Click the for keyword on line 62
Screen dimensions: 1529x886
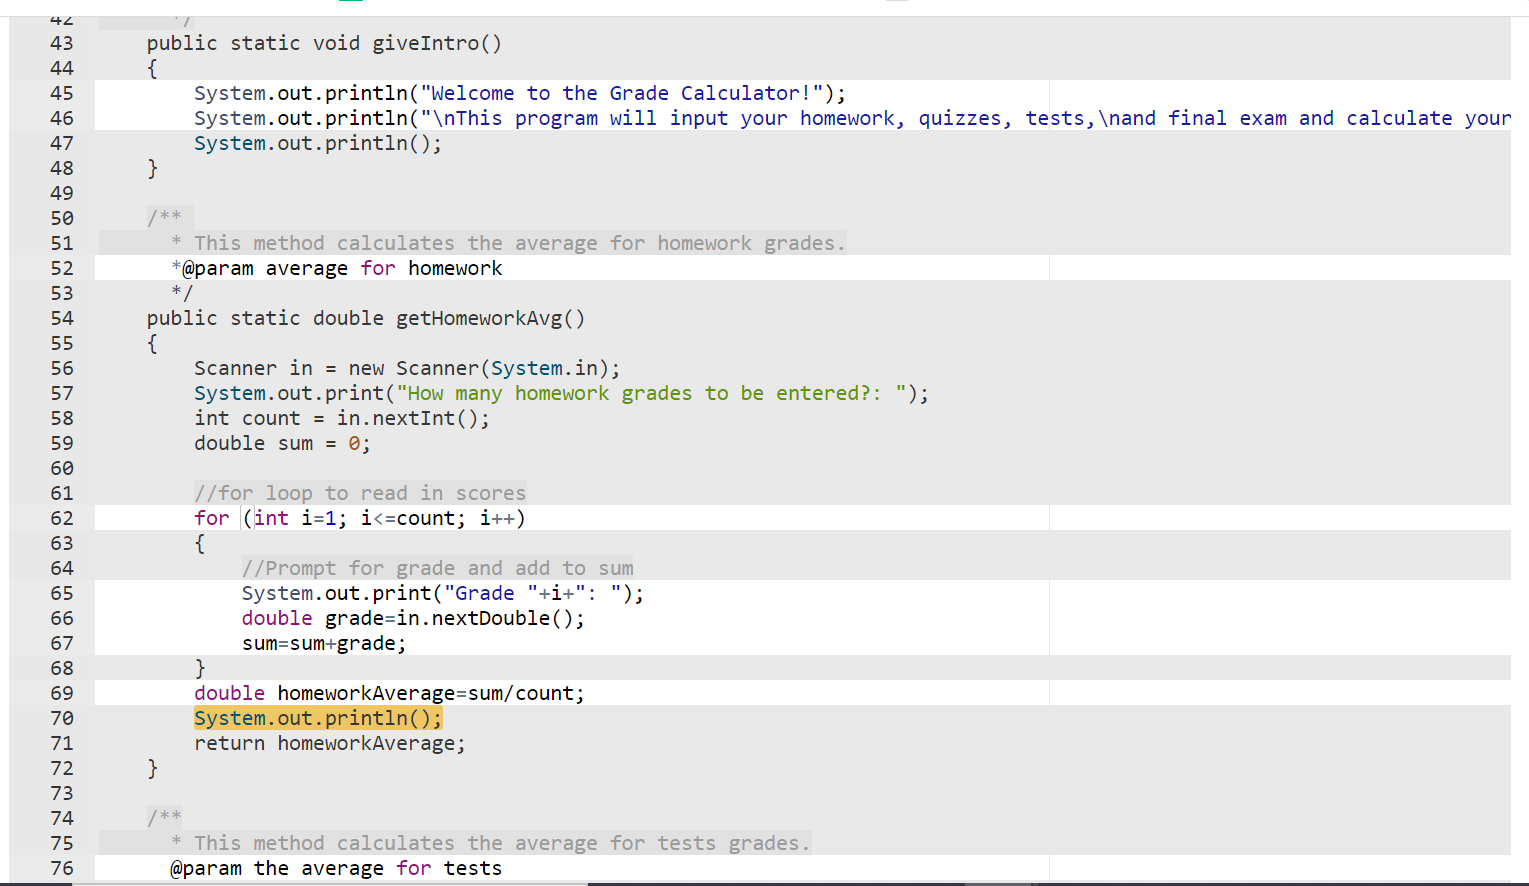211,518
